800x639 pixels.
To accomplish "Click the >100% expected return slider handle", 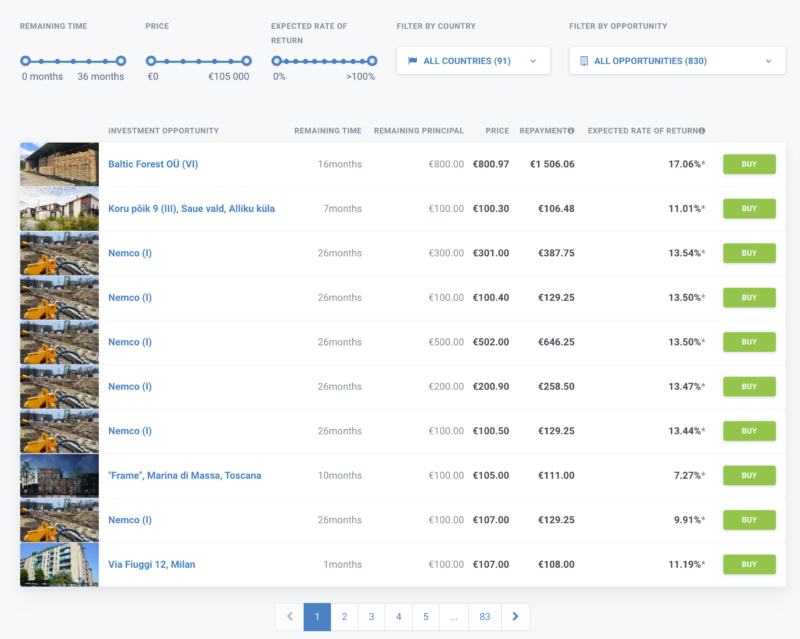I will 372,61.
